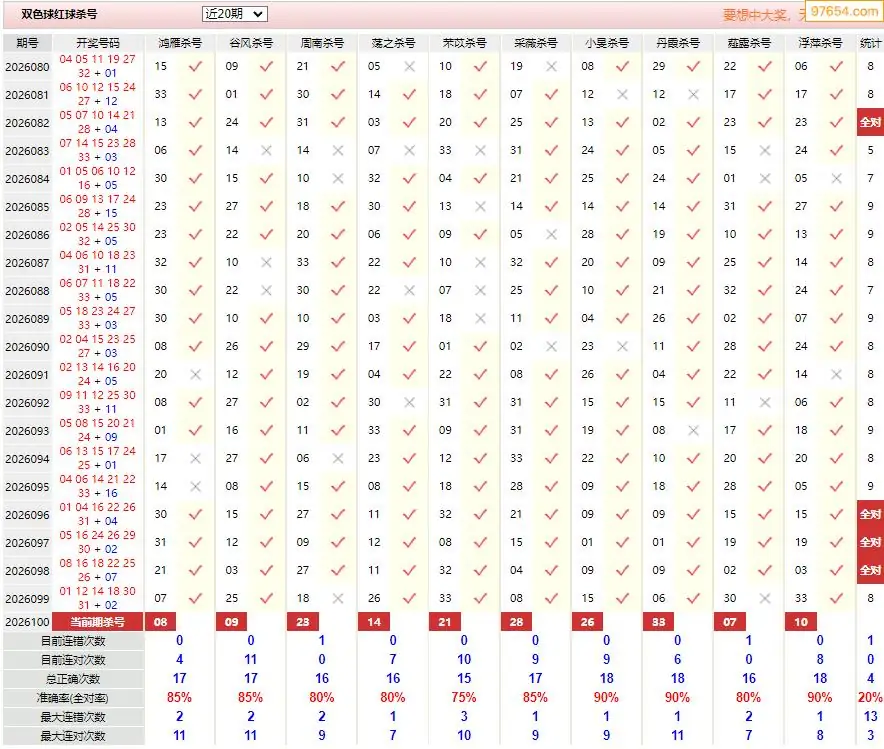Image resolution: width=884 pixels, height=749 pixels.
Task: Click the cross mark beside 07 in row 2026083
Action: pos(410,150)
